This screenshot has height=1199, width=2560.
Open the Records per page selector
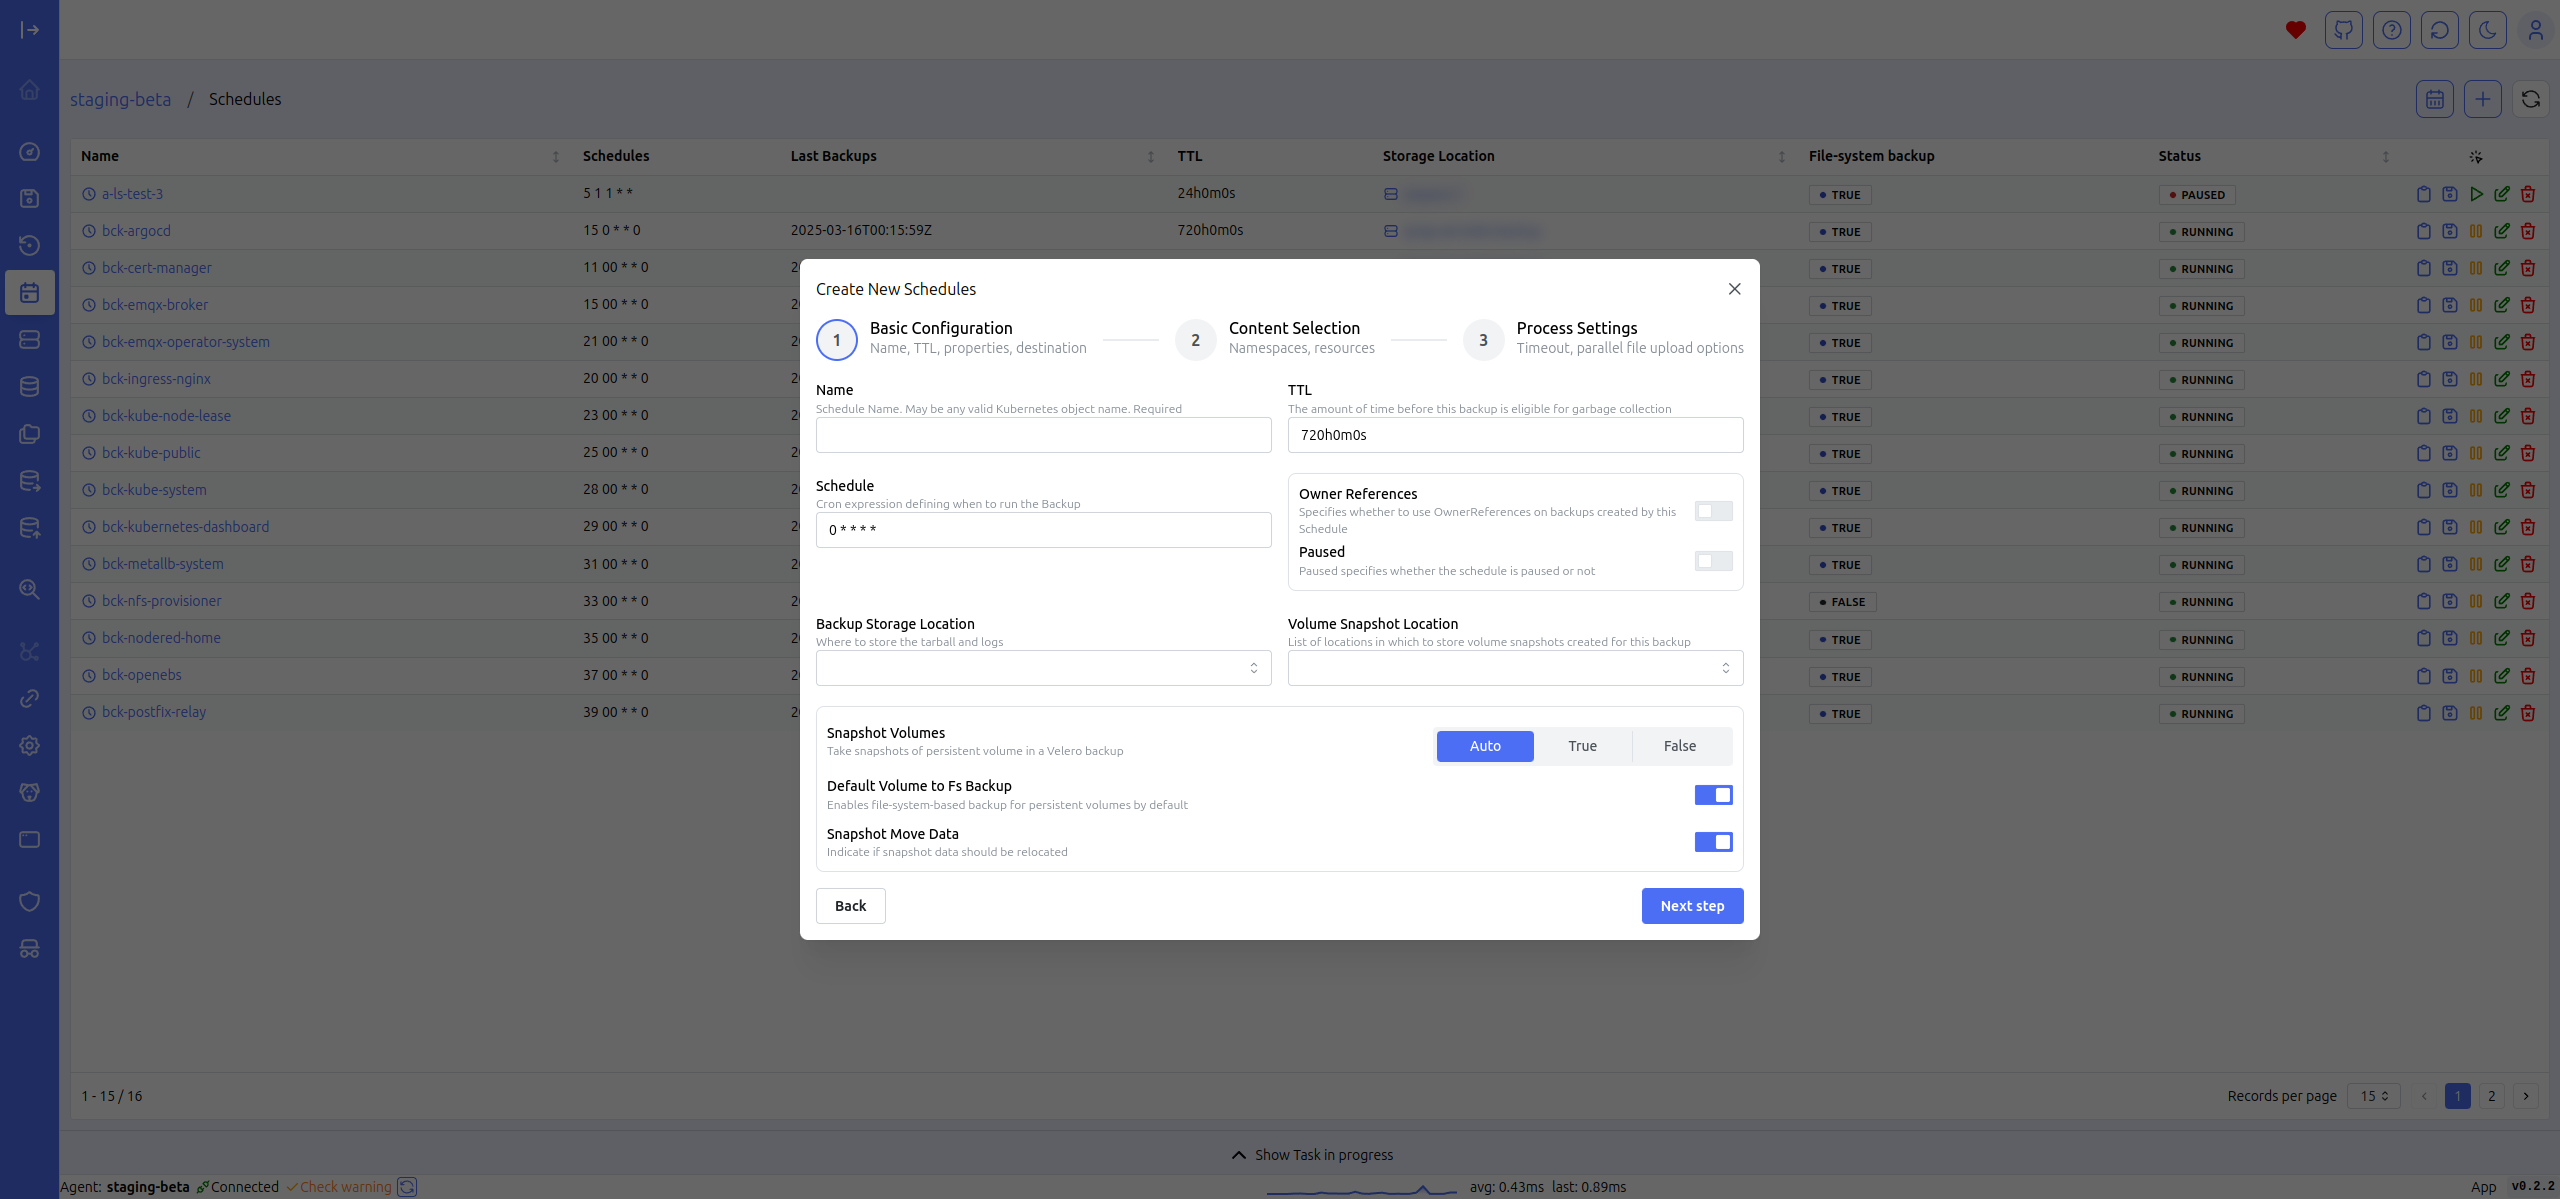click(2374, 1096)
